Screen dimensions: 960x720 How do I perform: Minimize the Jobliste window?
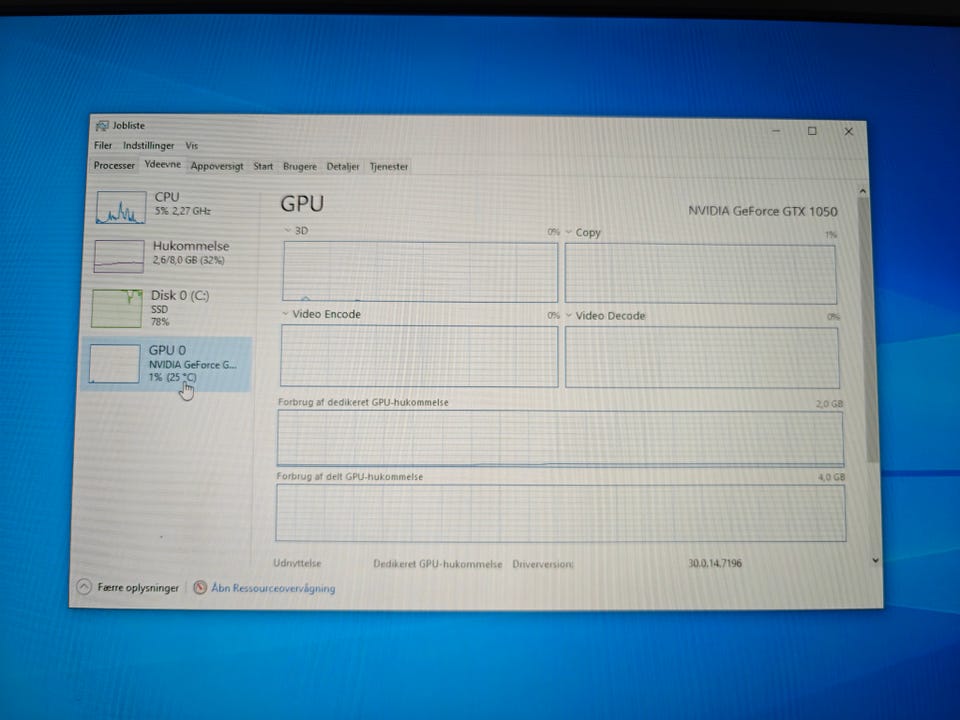click(776, 130)
